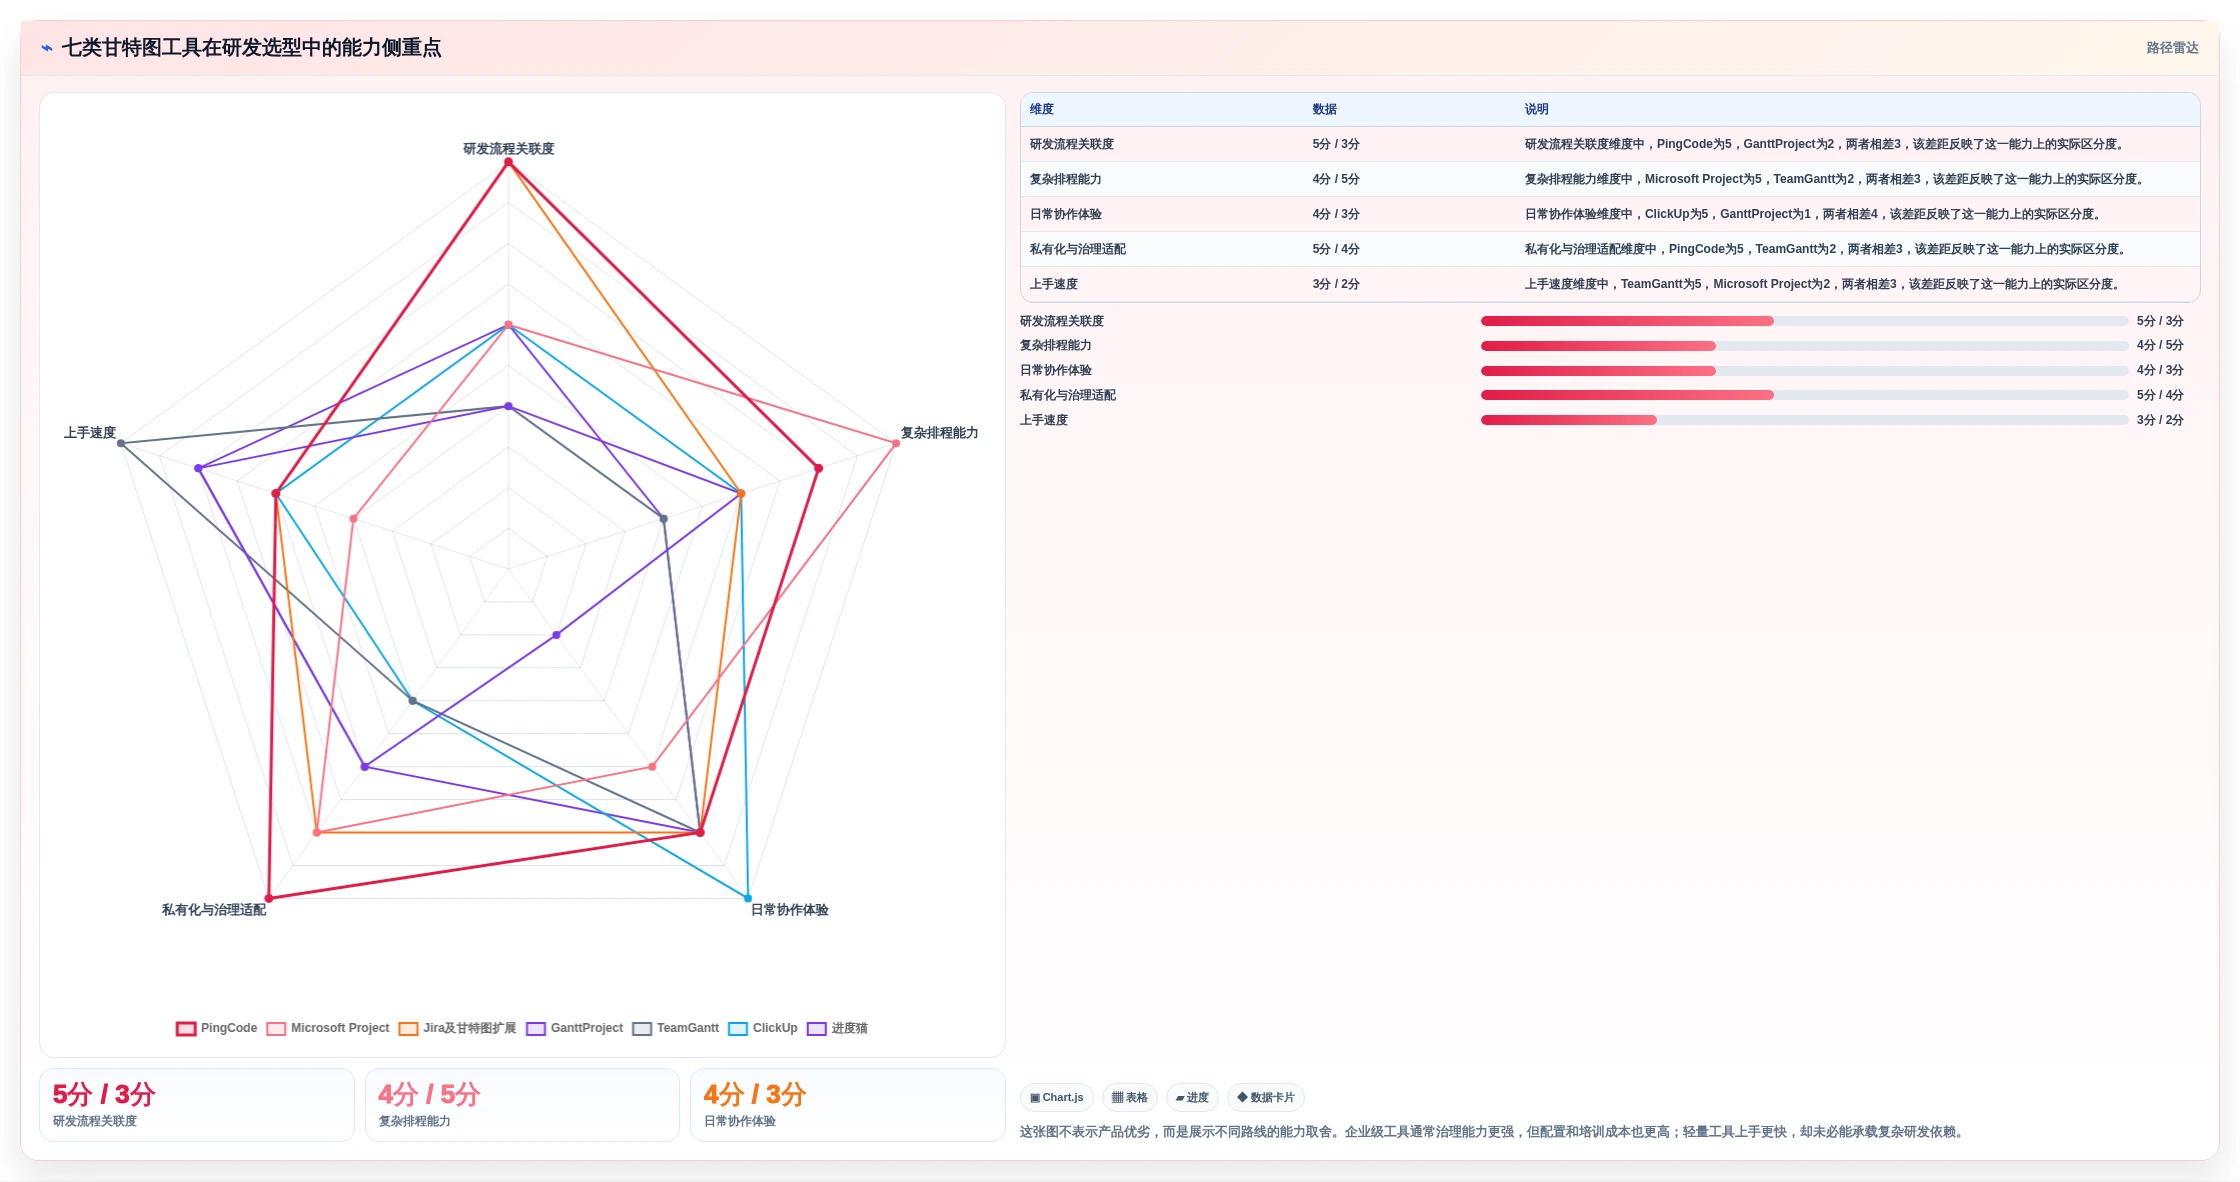Click table value 5分 / 4分

(x=1336, y=249)
